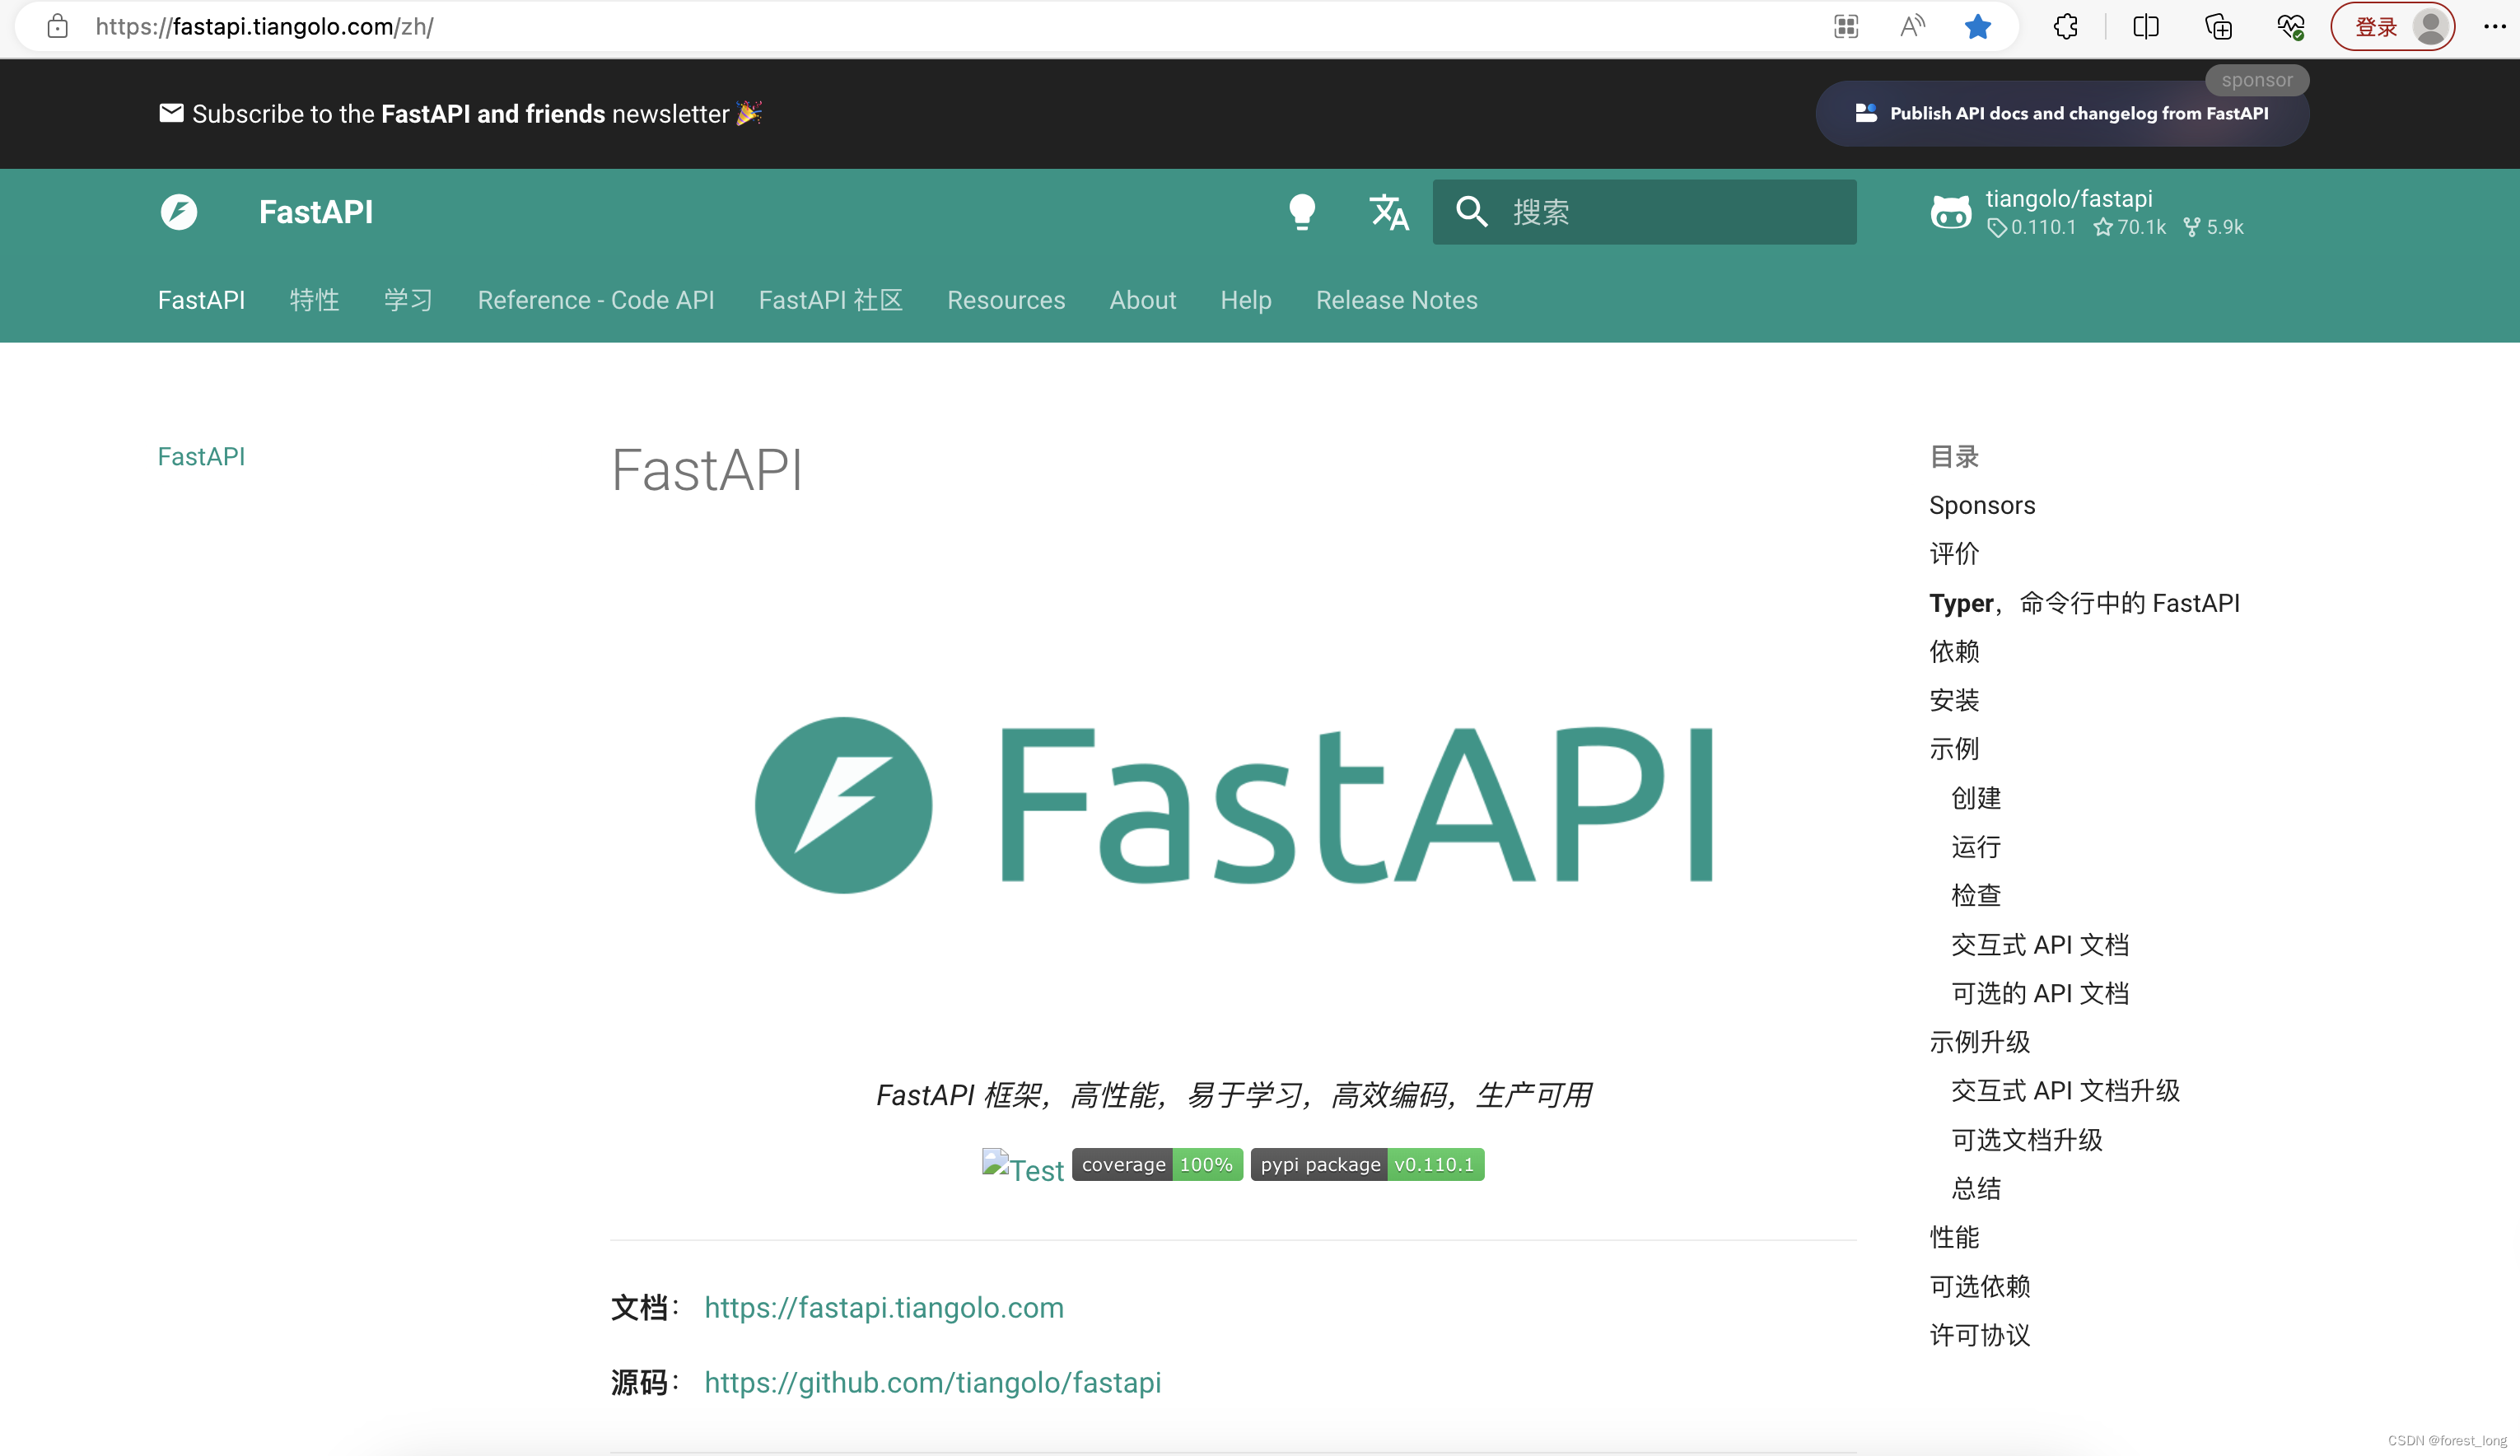Click the coverage 100% badge
Image resolution: width=2520 pixels, height=1456 pixels.
[1157, 1164]
